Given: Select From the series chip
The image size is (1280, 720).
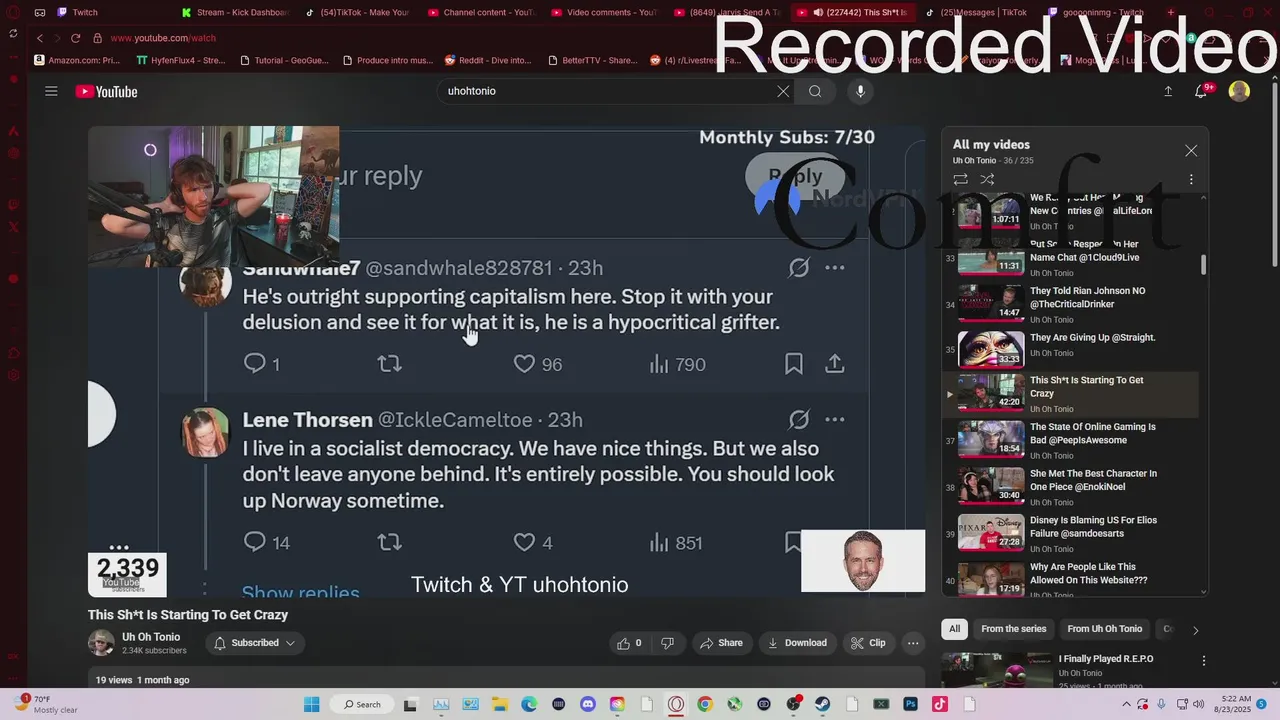Looking at the screenshot, I should point(1013,629).
